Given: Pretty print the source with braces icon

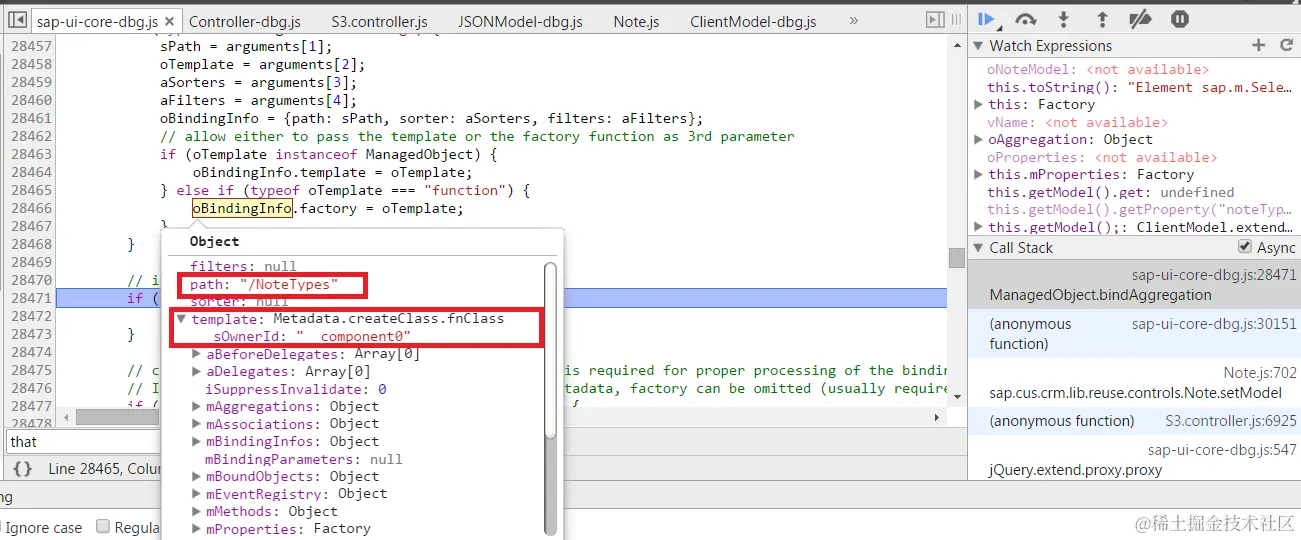Looking at the screenshot, I should 22,468.
